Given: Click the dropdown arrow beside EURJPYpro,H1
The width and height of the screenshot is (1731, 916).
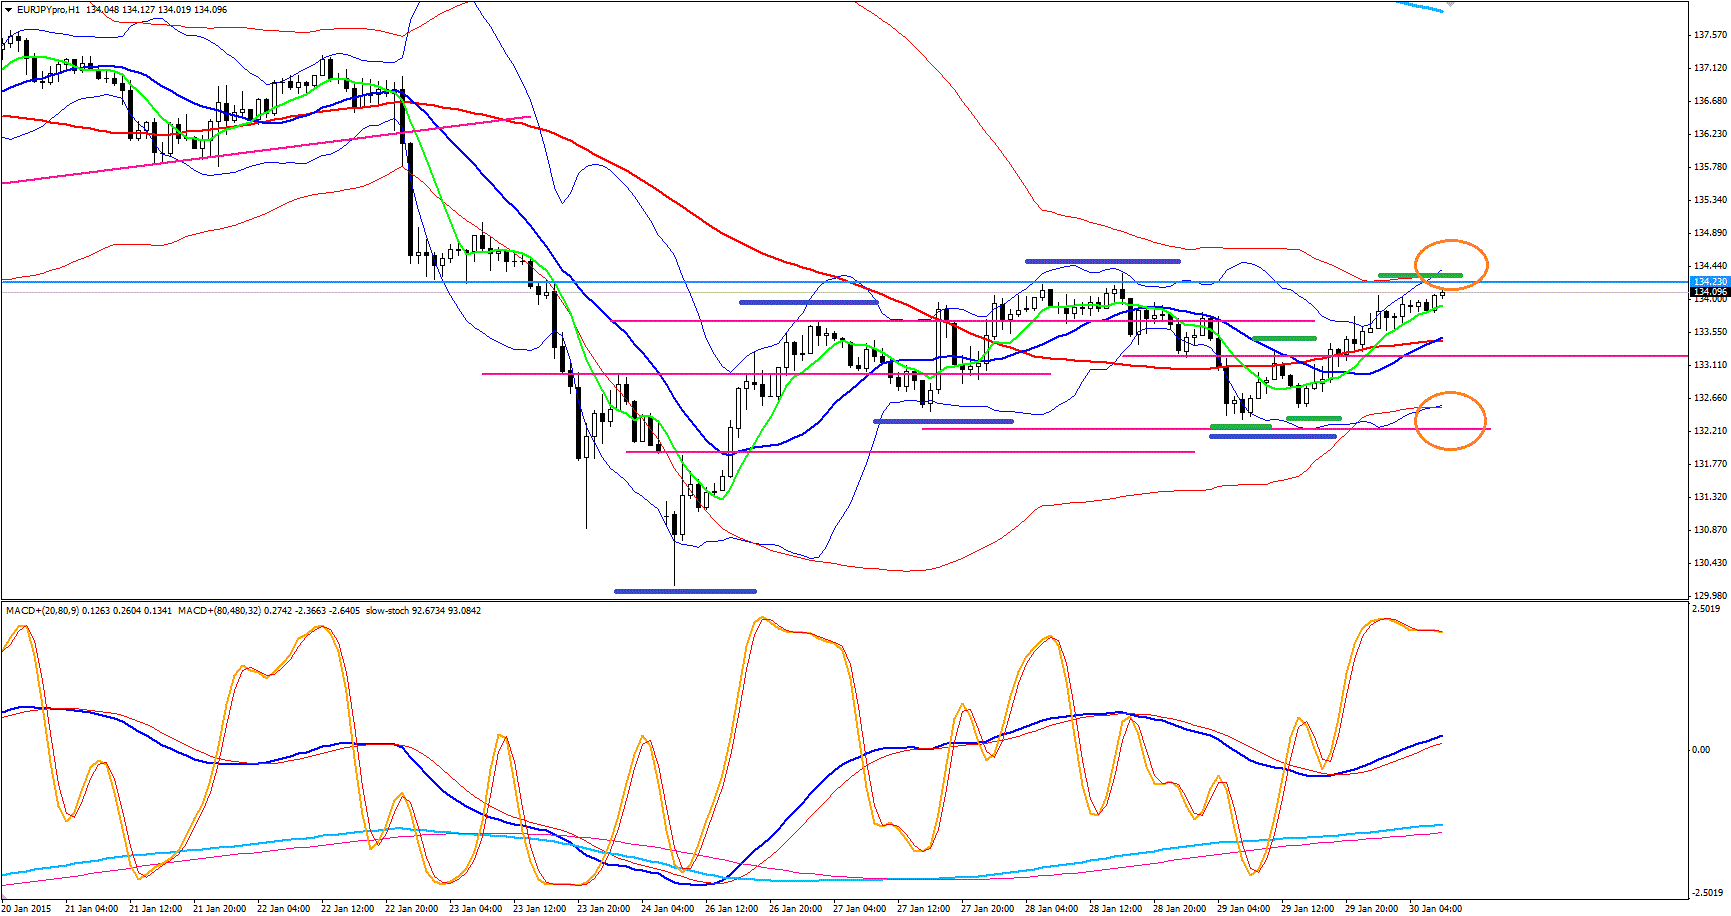Looking at the screenshot, I should tap(8, 9).
